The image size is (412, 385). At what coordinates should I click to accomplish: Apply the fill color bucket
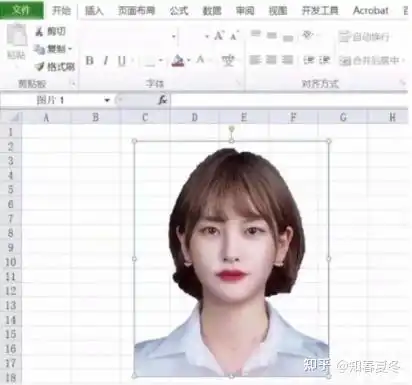[x=178, y=61]
